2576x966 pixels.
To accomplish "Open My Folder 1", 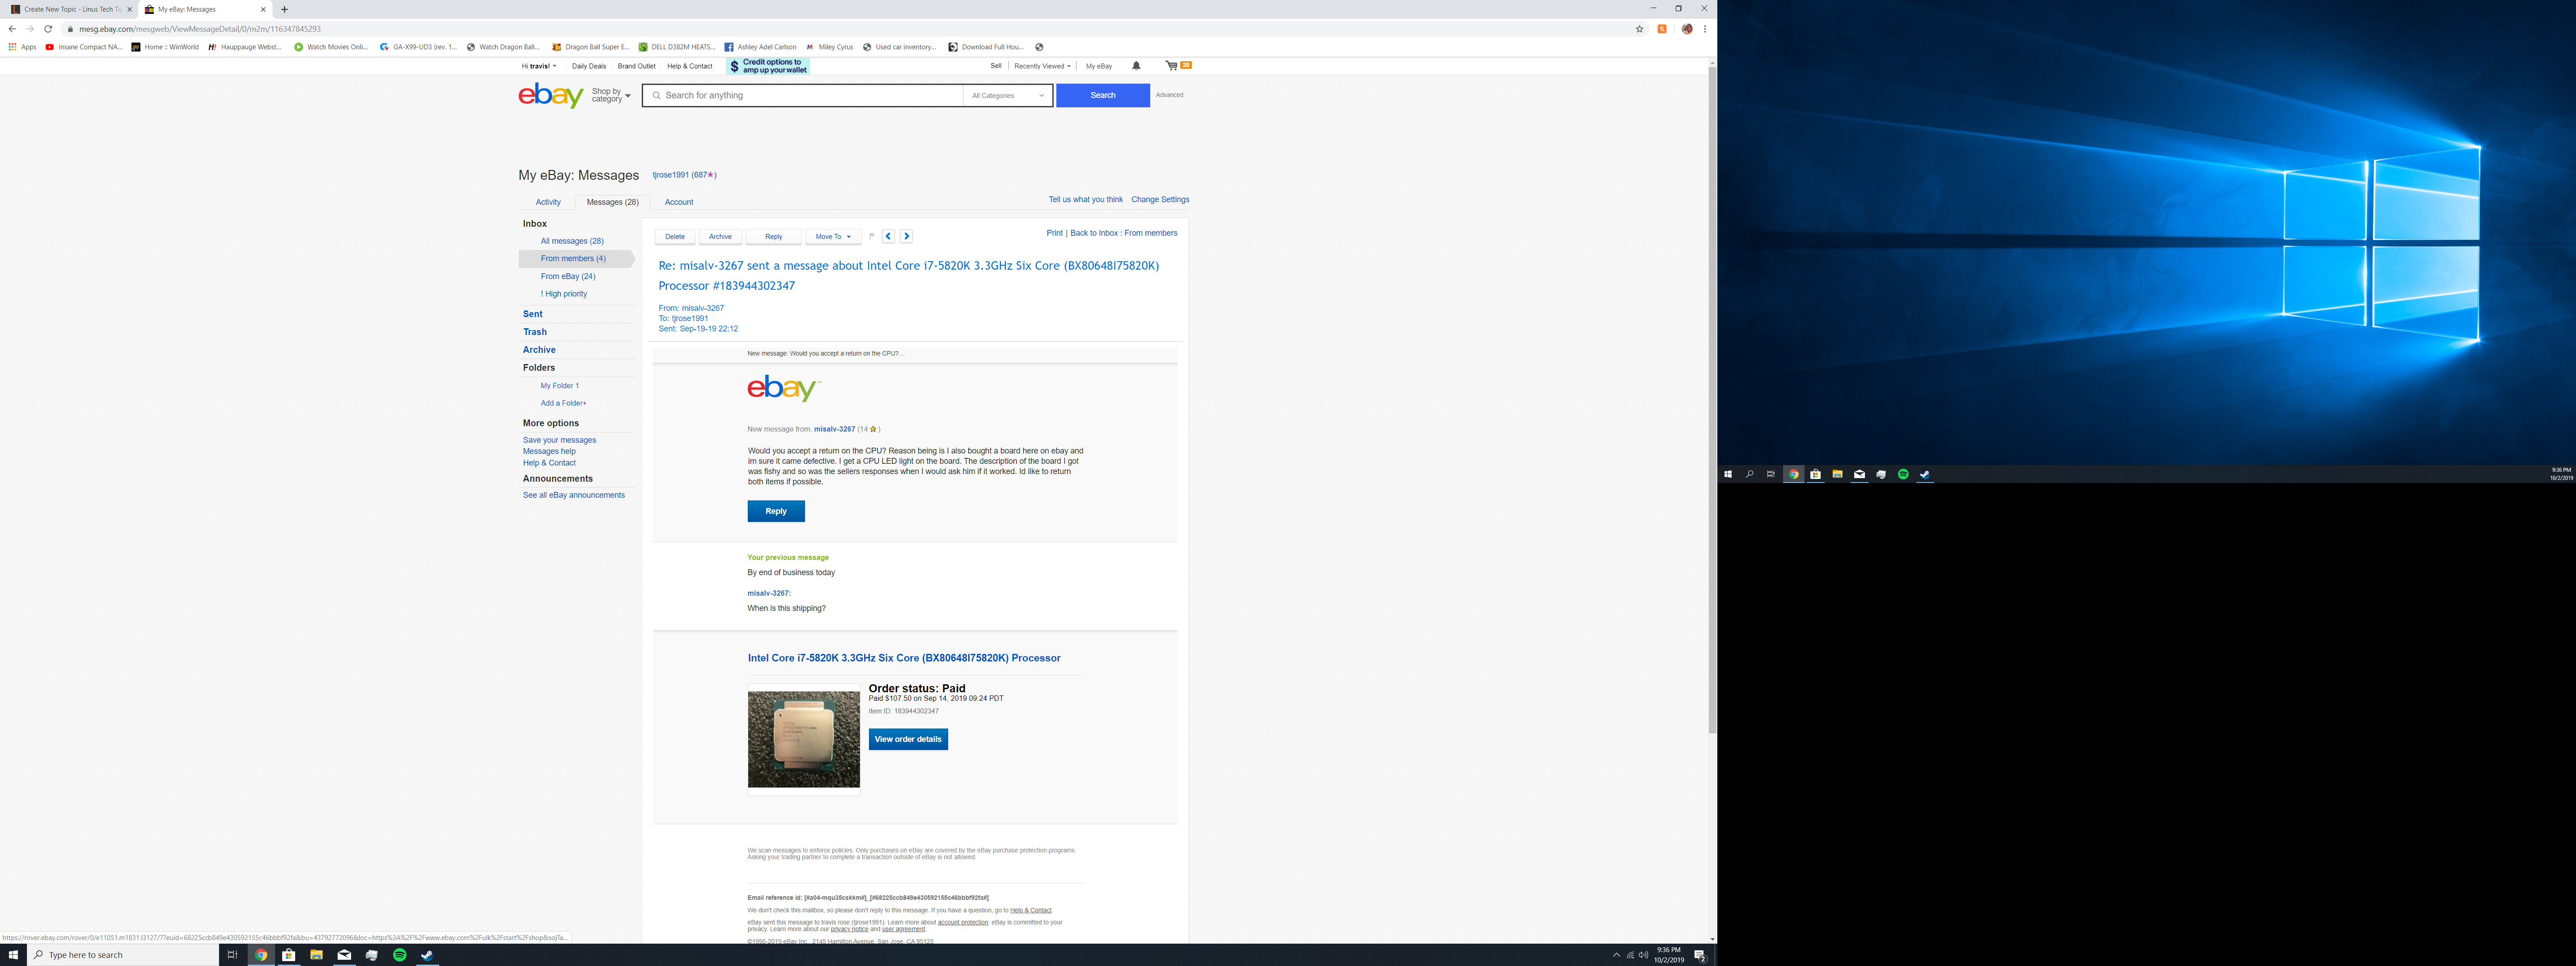I will click(560, 386).
